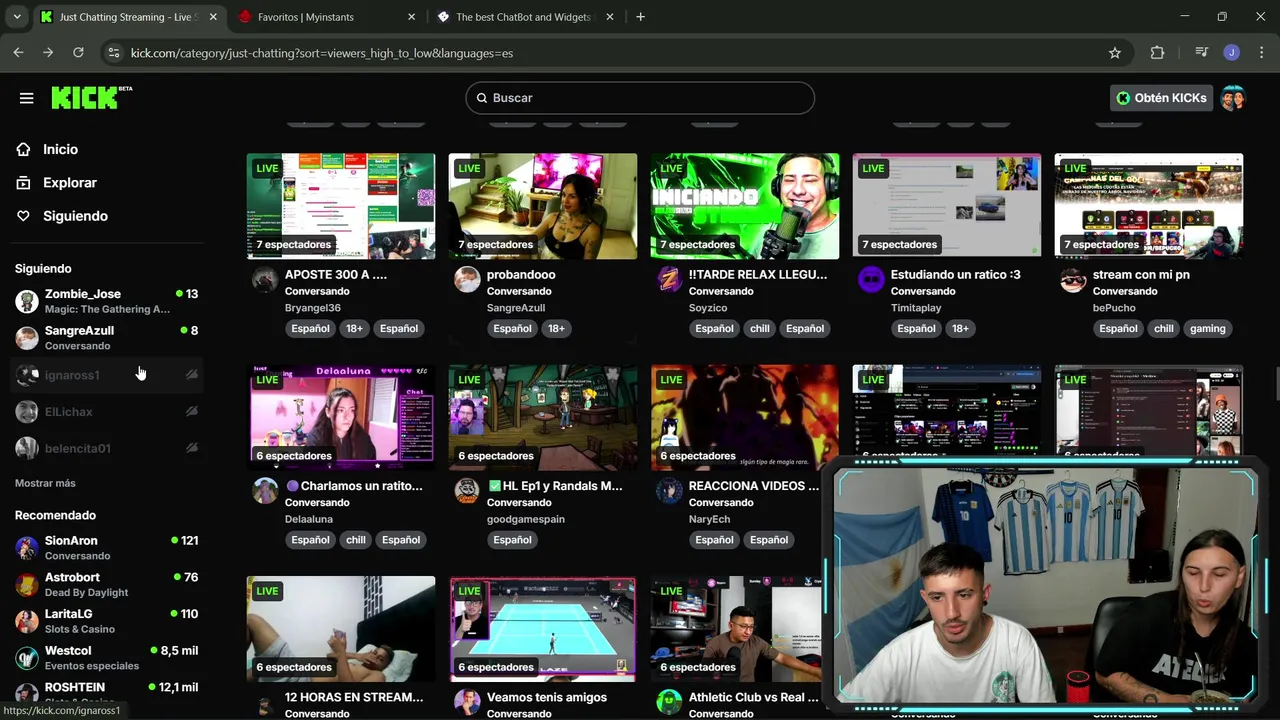Expand Mostrar más in followed list
Viewport: 1280px width, 720px height.
tap(45, 483)
